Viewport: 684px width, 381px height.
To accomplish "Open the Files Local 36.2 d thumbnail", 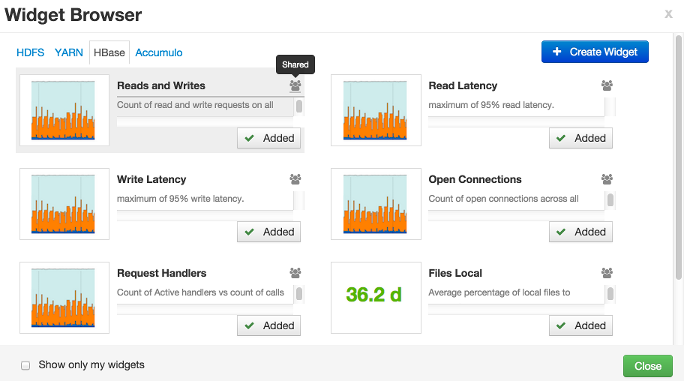I will pyautogui.click(x=376, y=298).
